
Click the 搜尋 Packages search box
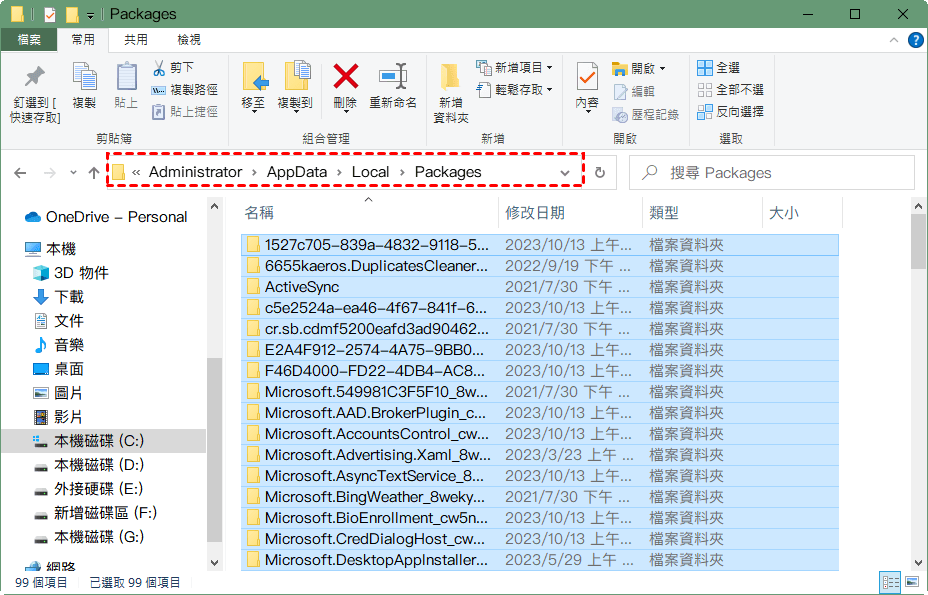click(x=772, y=173)
